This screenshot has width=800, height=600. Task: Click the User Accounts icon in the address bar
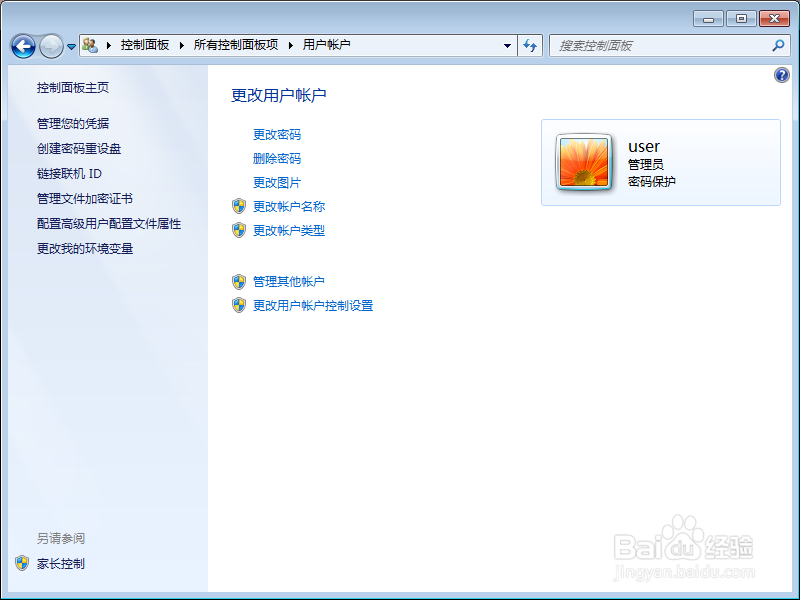[90, 45]
